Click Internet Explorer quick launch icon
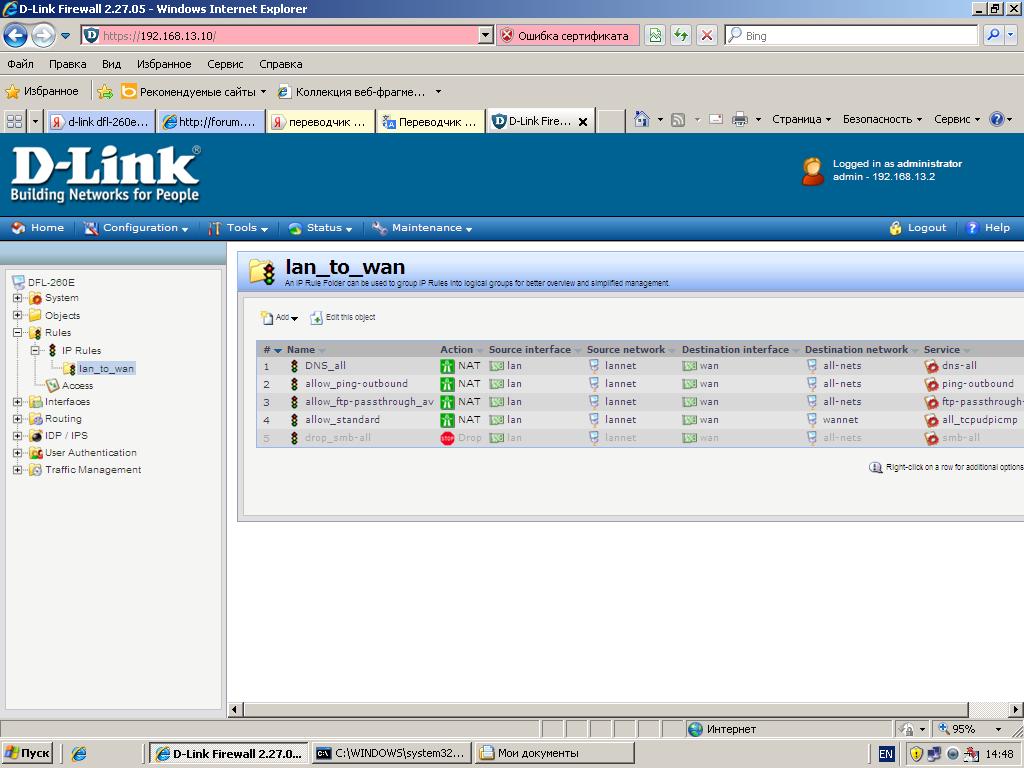The width and height of the screenshot is (1024, 768). 79,754
